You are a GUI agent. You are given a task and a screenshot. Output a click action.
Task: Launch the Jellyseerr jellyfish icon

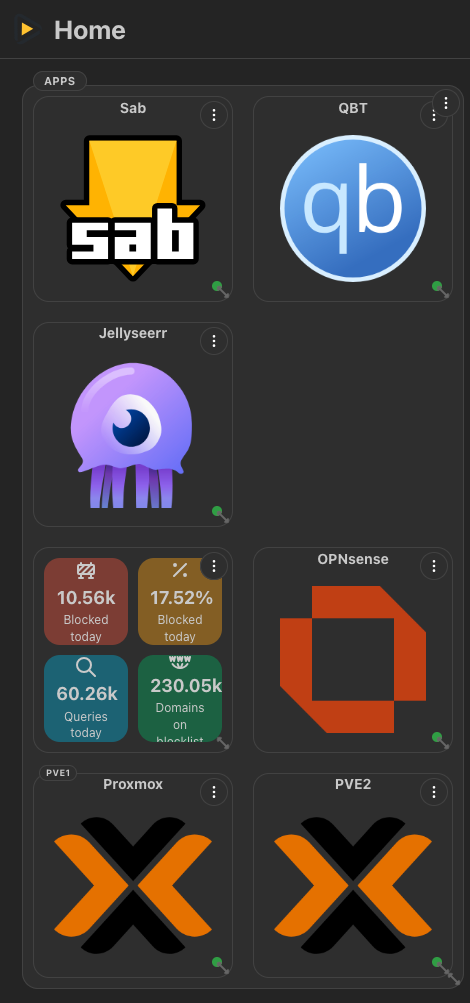[x=132, y=436]
